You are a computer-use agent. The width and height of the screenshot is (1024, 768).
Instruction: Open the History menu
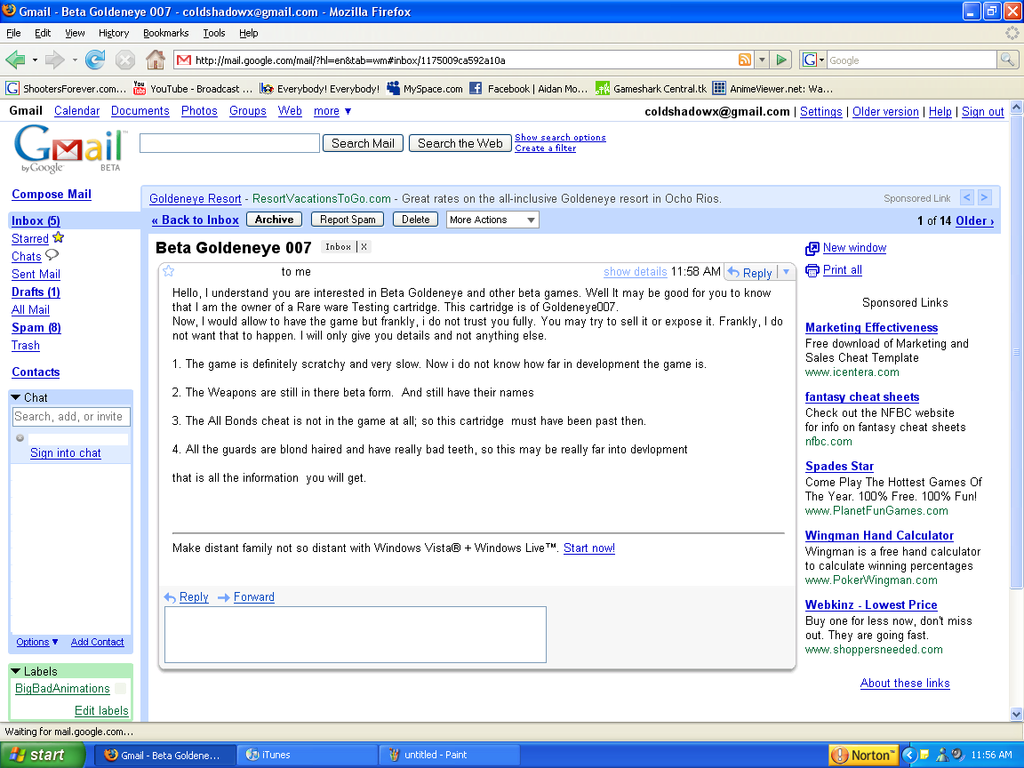pyautogui.click(x=114, y=33)
